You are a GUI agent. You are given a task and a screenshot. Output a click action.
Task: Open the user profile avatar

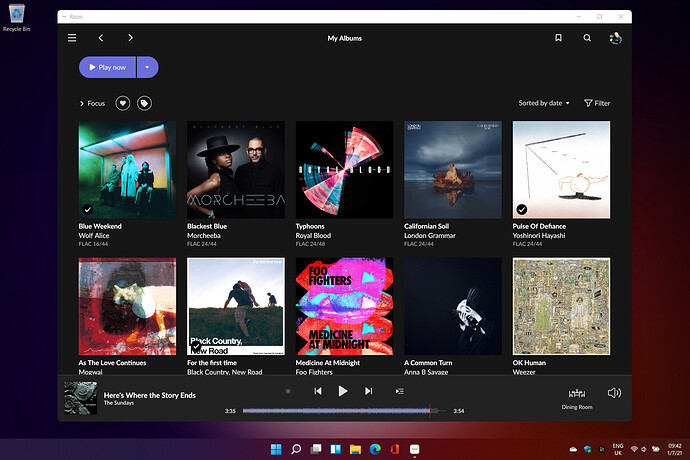point(615,38)
